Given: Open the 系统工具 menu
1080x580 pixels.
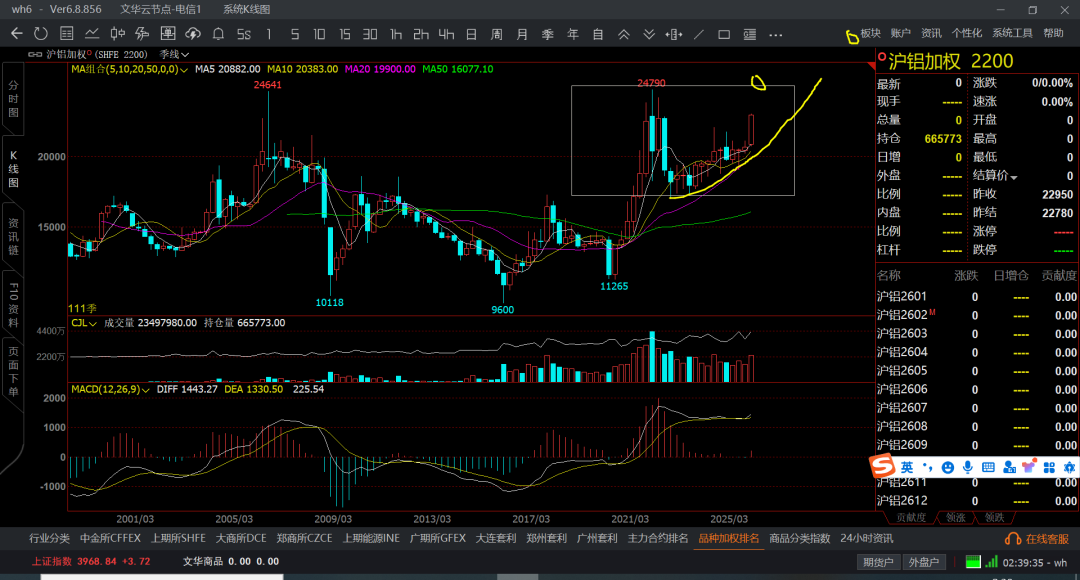Looking at the screenshot, I should [1012, 33].
